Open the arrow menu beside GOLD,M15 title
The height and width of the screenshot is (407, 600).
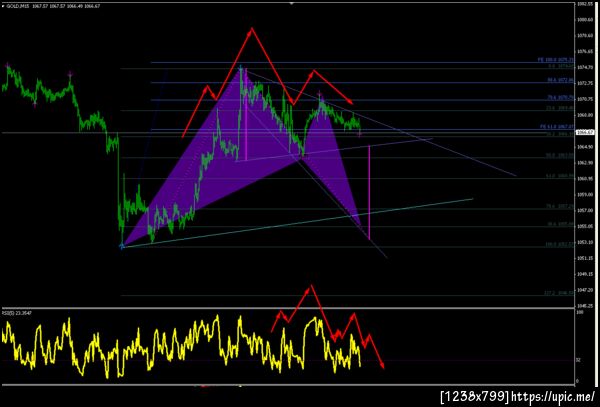coord(3,6)
